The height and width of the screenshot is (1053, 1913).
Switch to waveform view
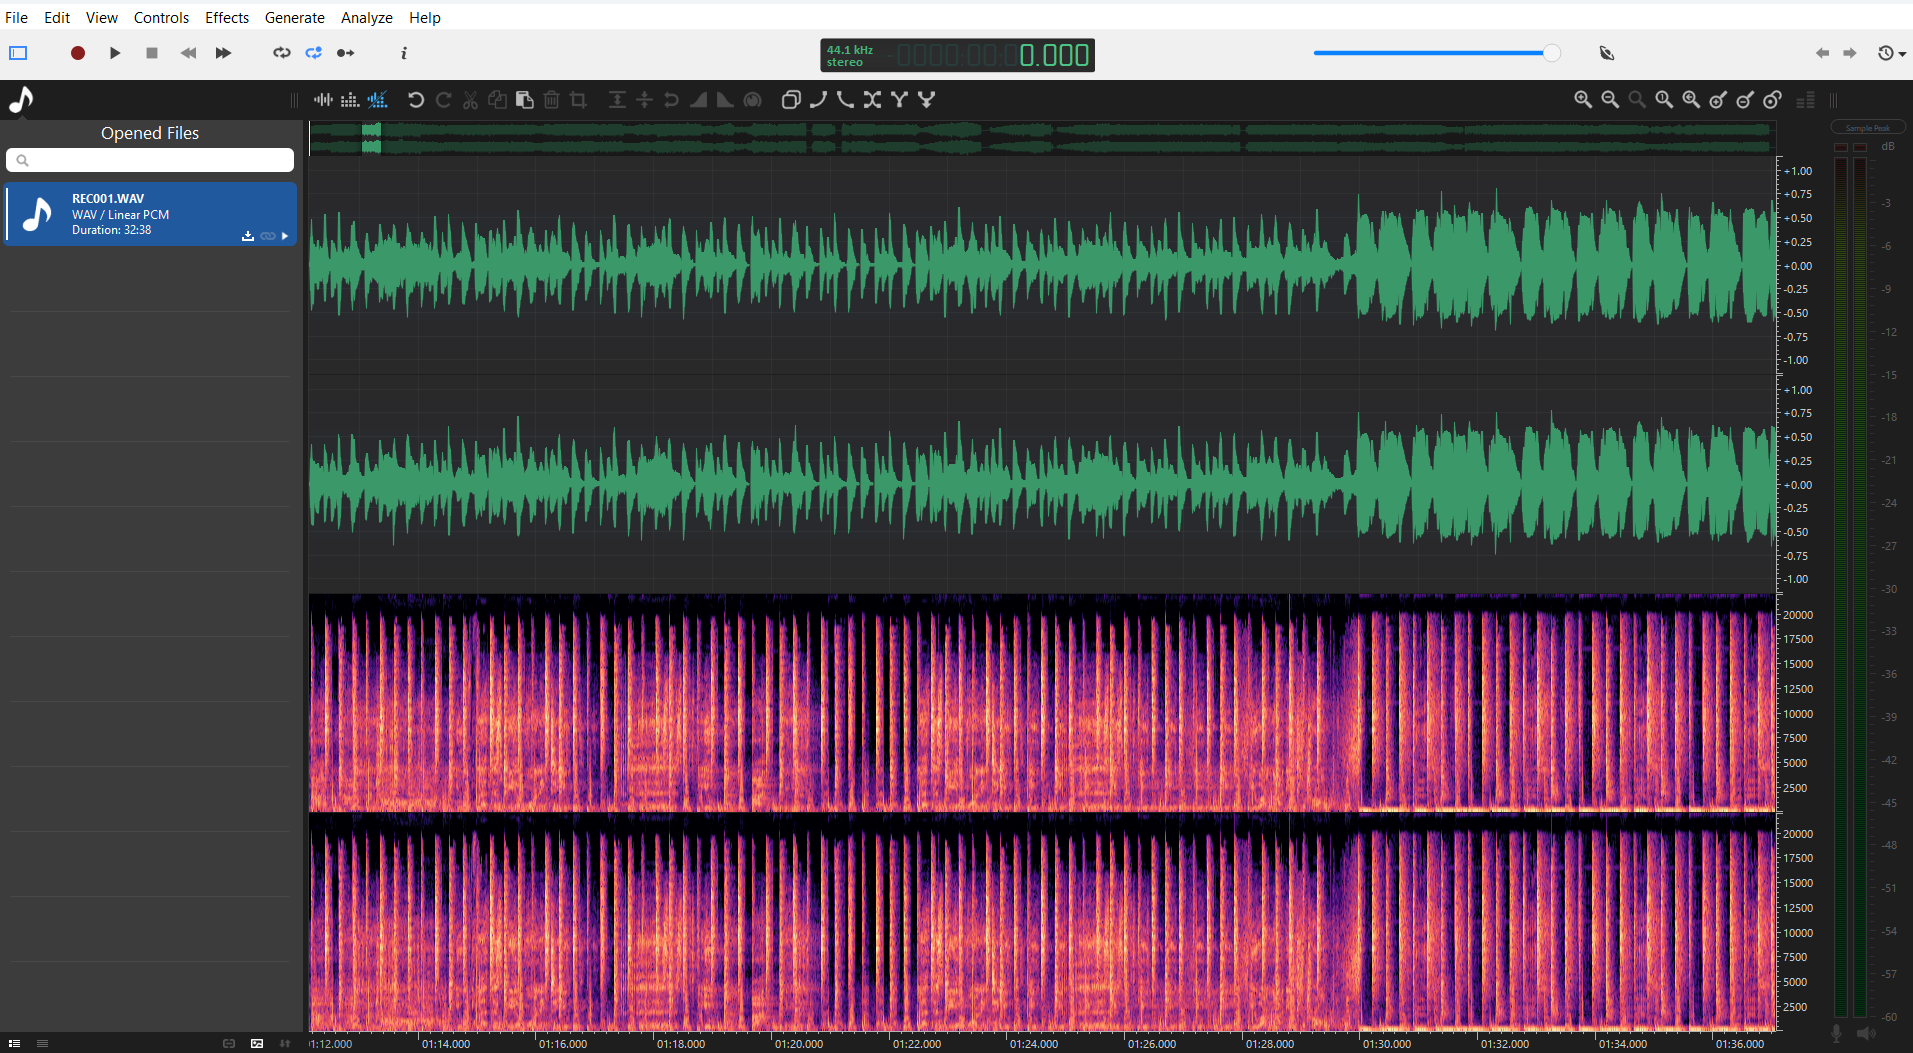323,100
